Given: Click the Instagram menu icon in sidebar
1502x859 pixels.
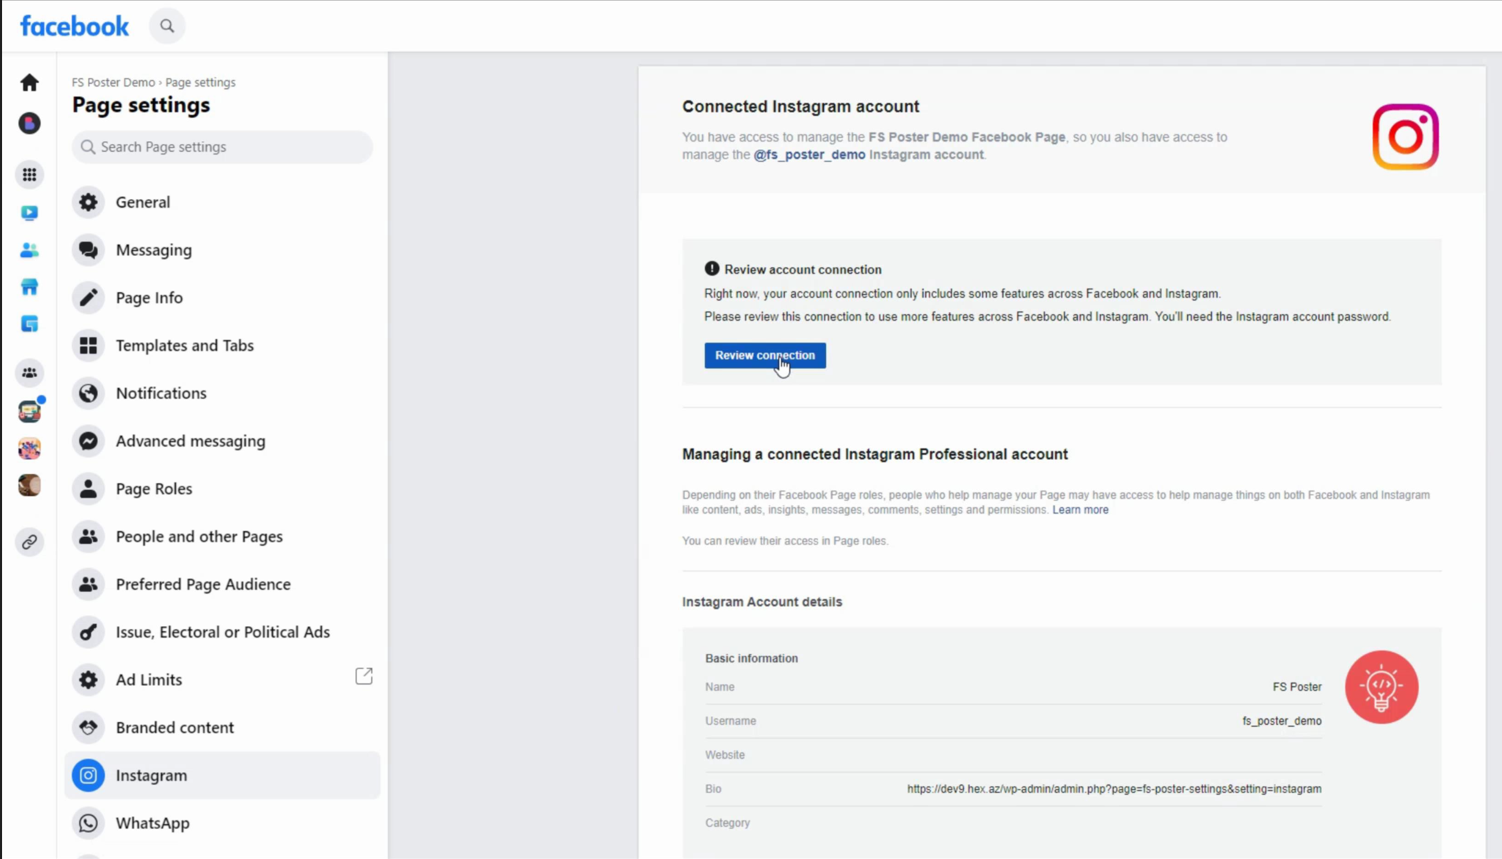Looking at the screenshot, I should pyautogui.click(x=88, y=775).
